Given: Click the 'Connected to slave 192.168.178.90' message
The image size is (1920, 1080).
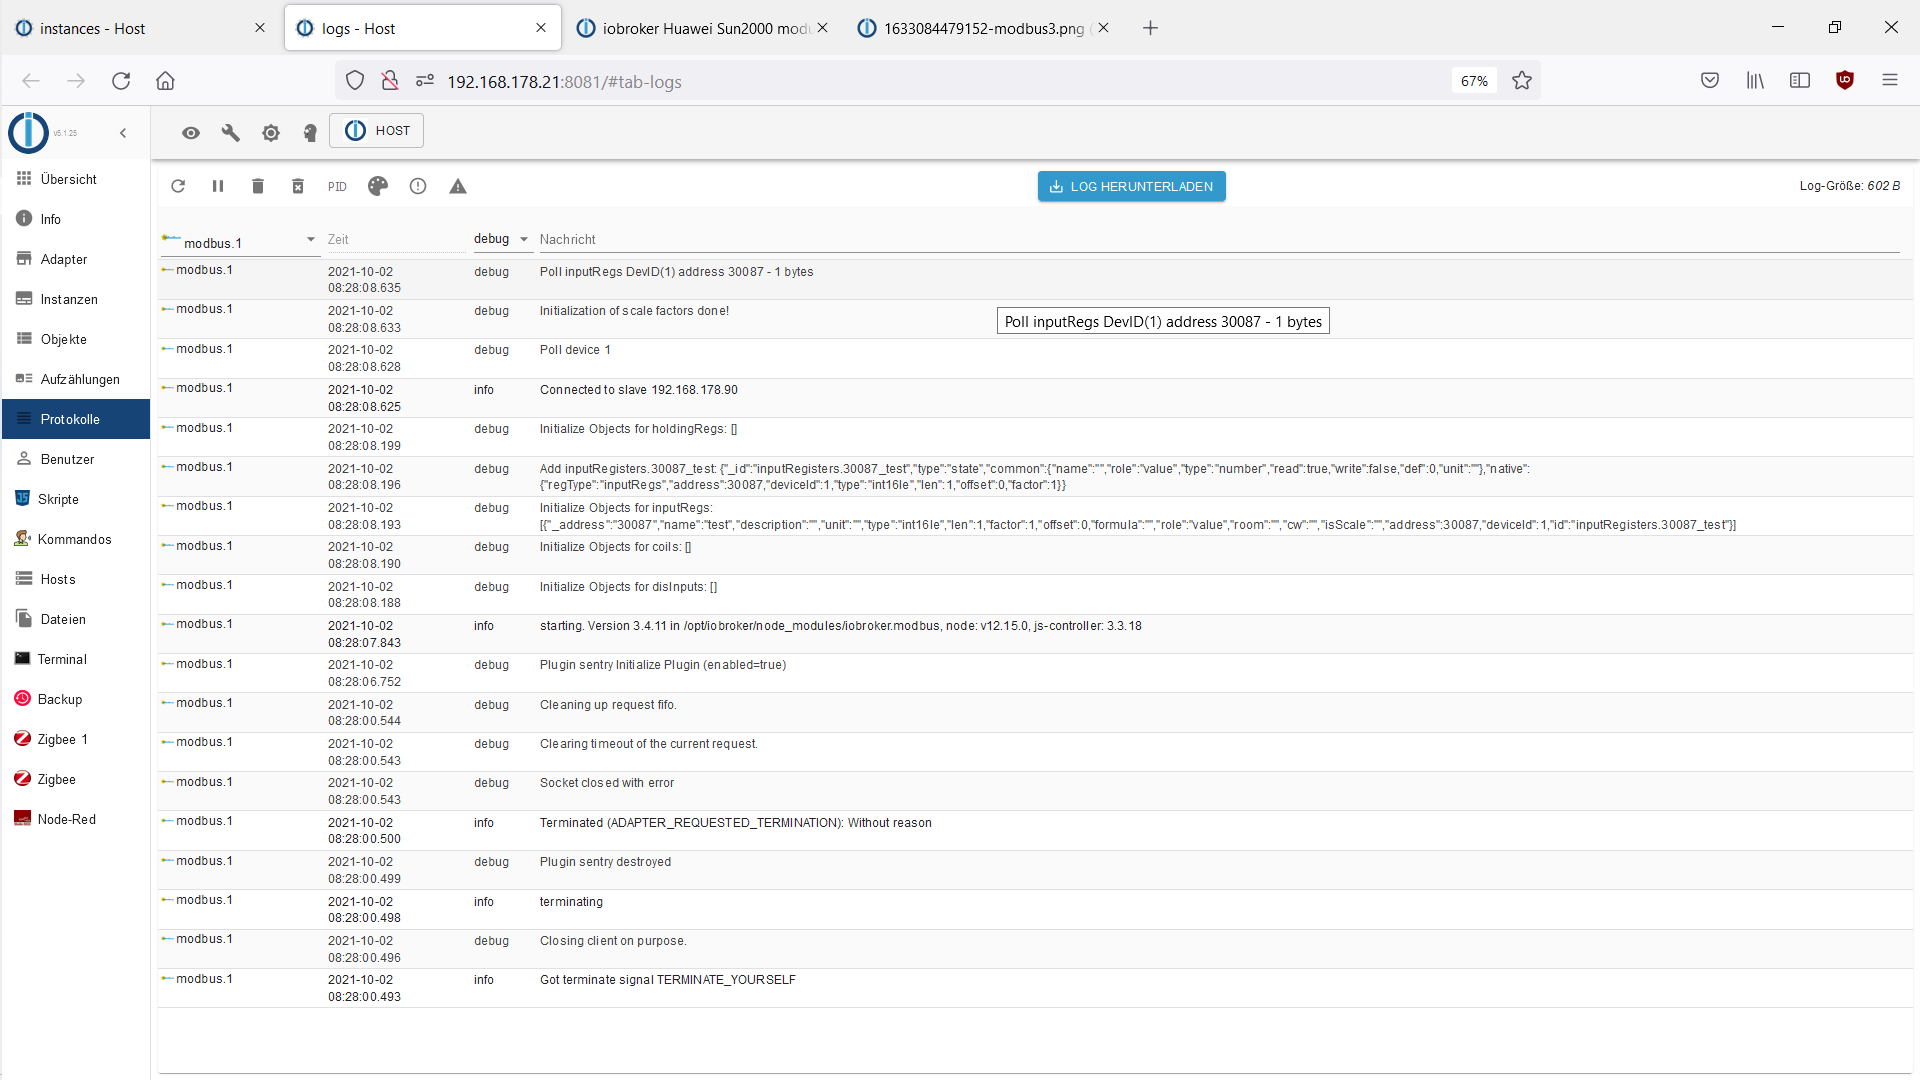Looking at the screenshot, I should [639, 390].
